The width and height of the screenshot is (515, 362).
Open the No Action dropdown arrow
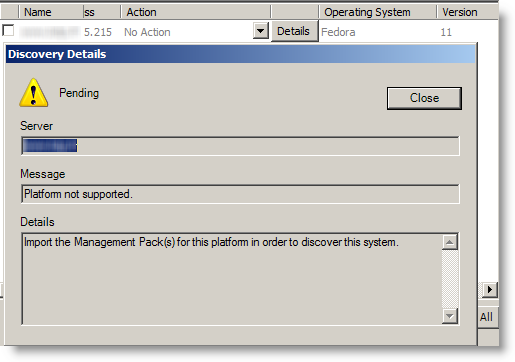(261, 31)
